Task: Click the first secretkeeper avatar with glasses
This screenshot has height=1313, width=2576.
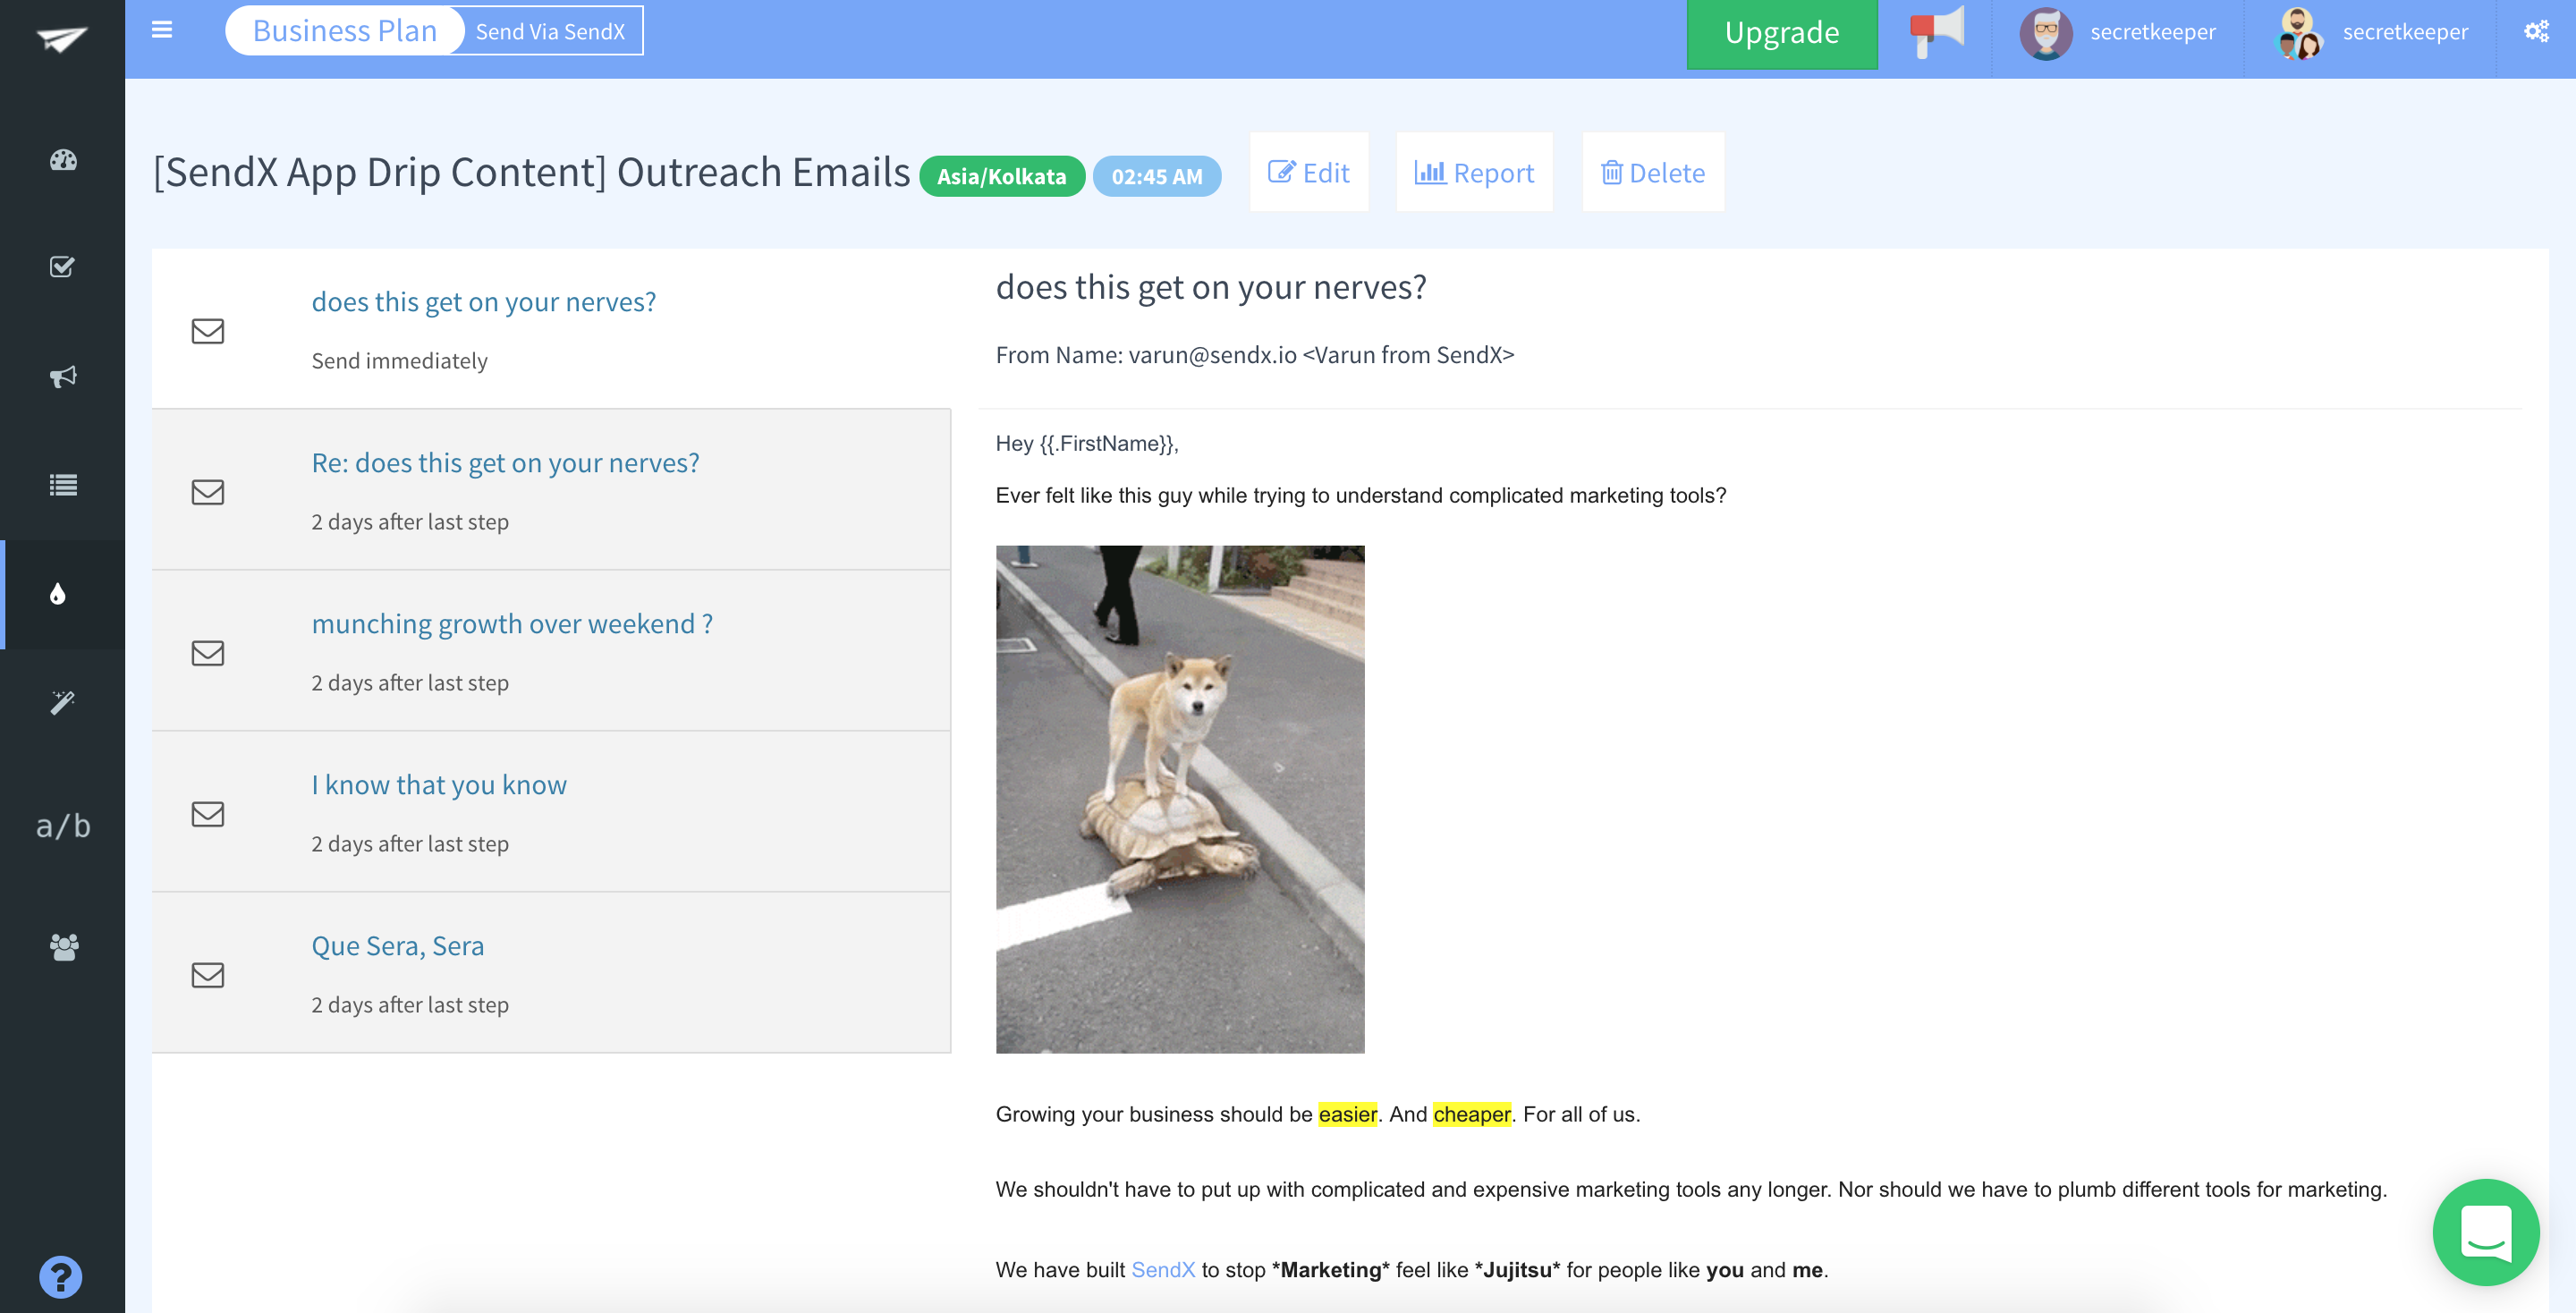Action: (x=2046, y=33)
